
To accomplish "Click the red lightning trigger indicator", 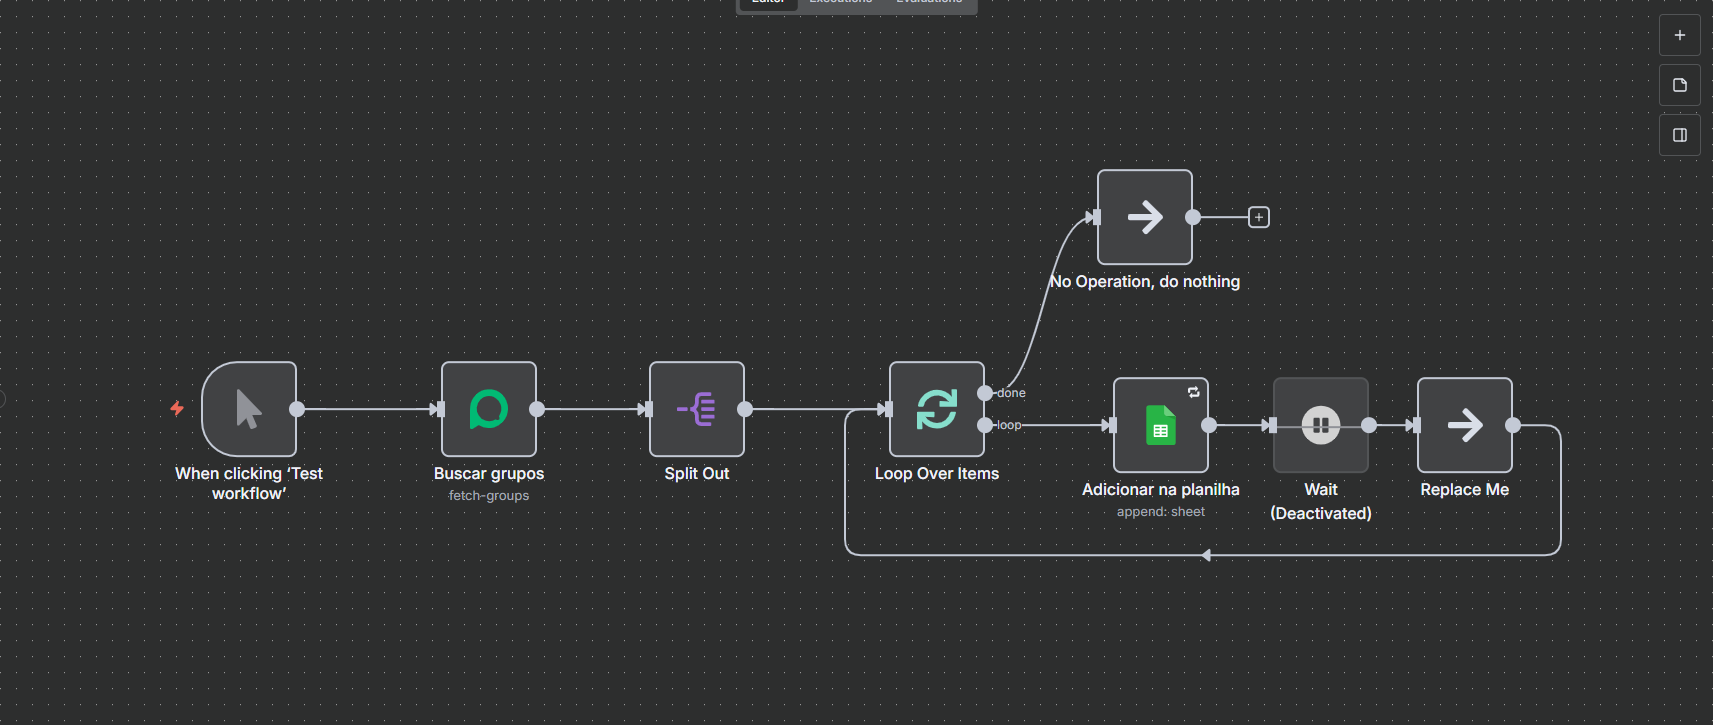I will click(x=177, y=408).
